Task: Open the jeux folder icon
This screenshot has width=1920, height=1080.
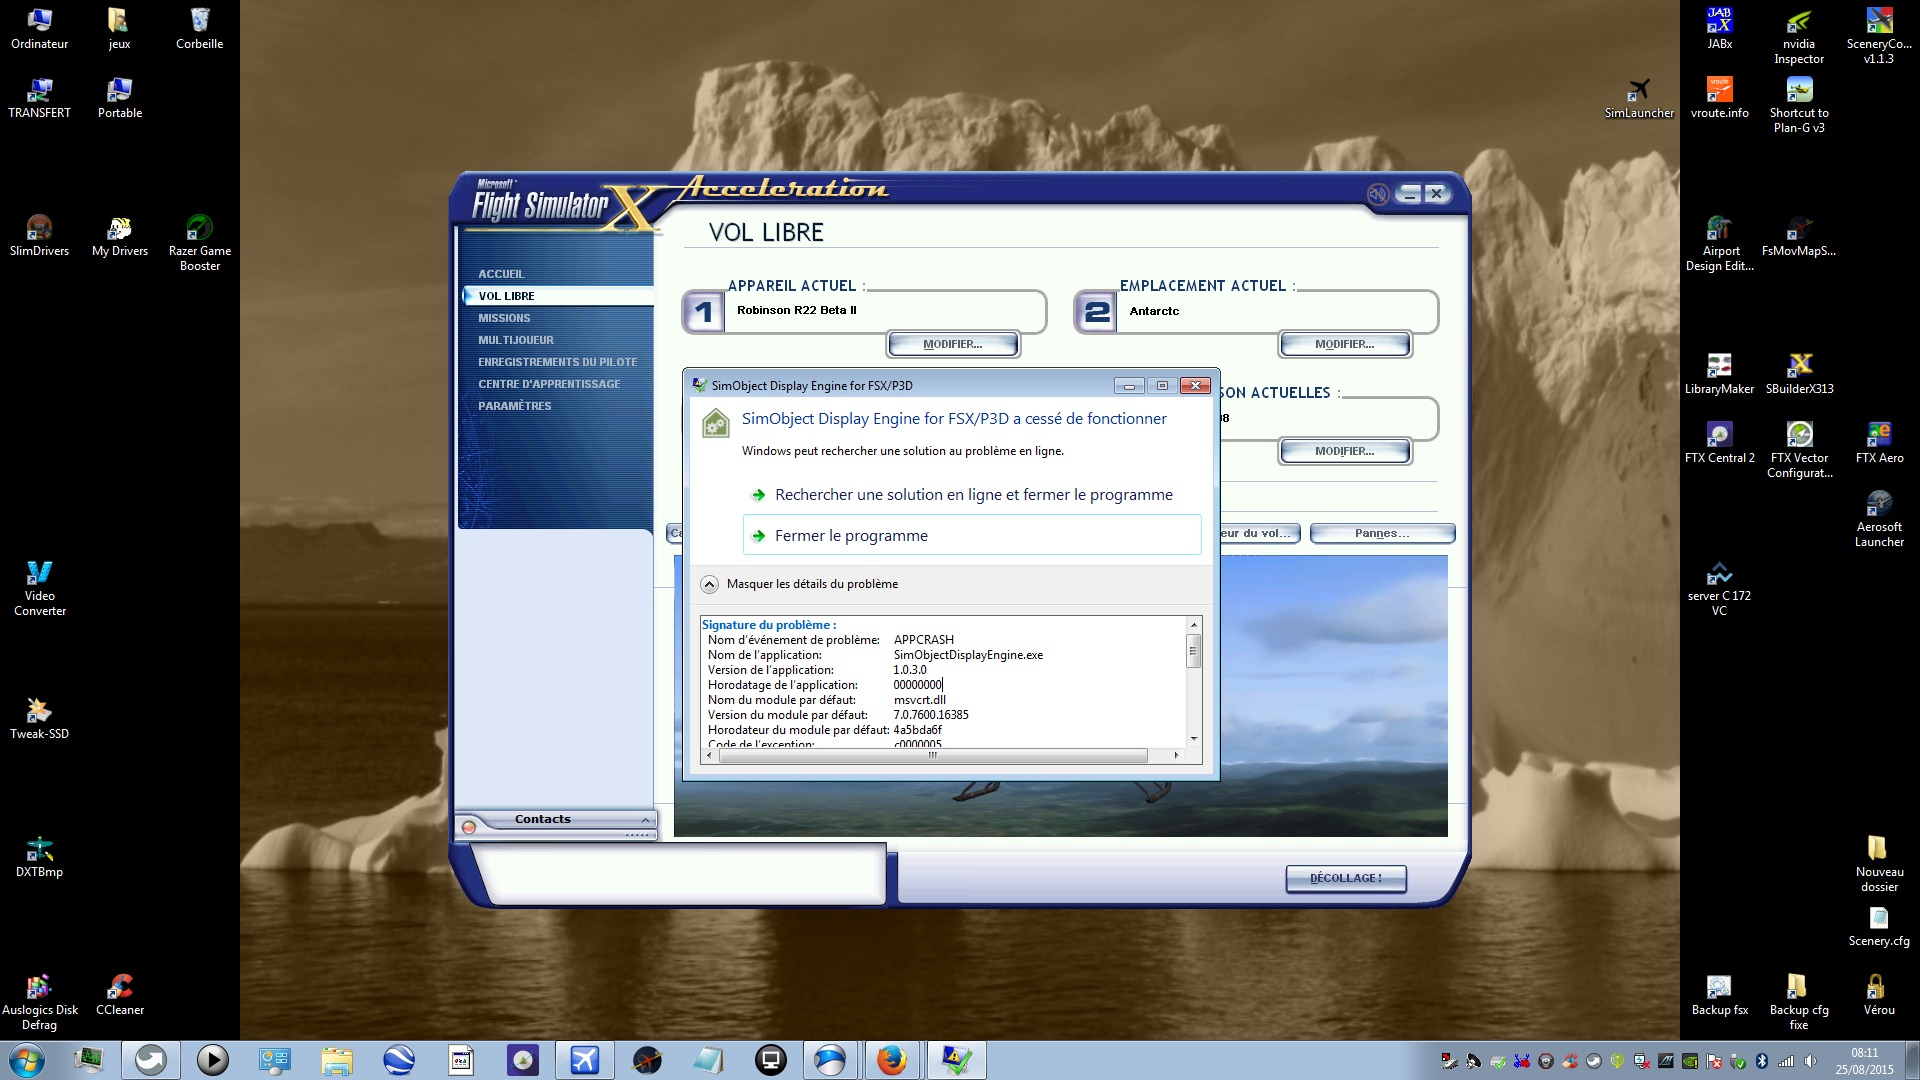Action: click(x=119, y=29)
